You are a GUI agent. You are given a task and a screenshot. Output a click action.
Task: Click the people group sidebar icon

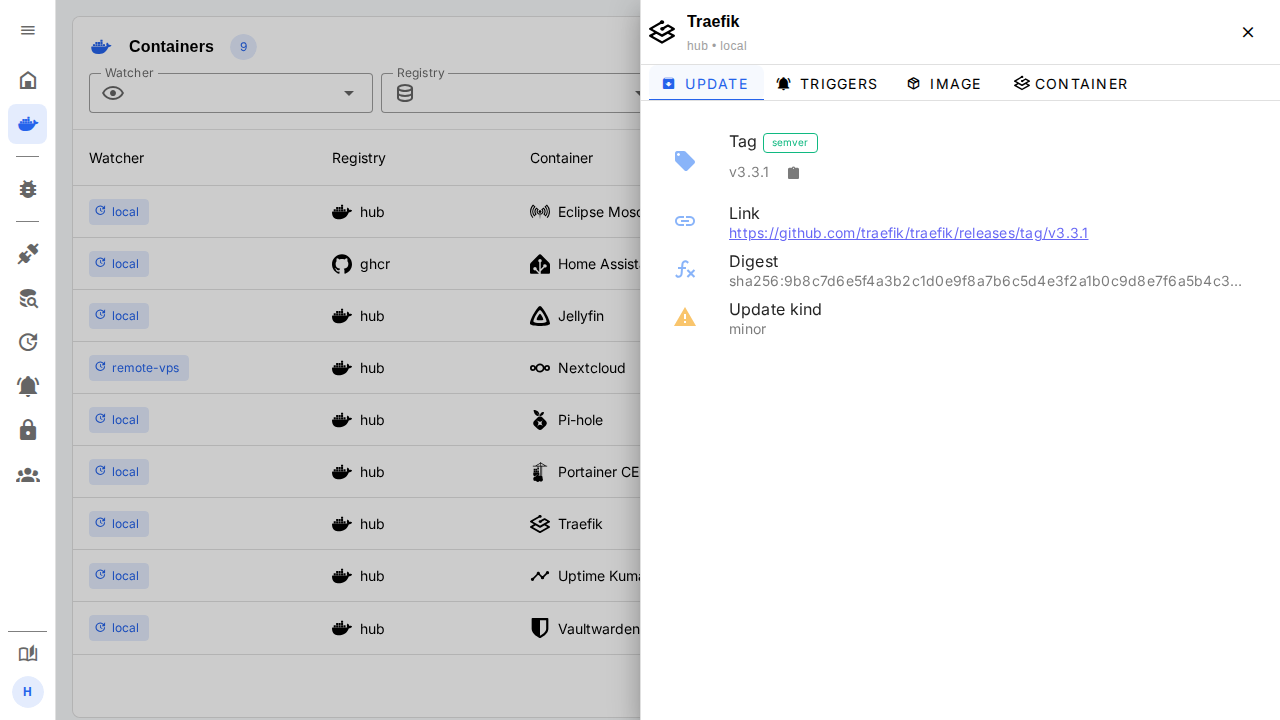[x=28, y=475]
